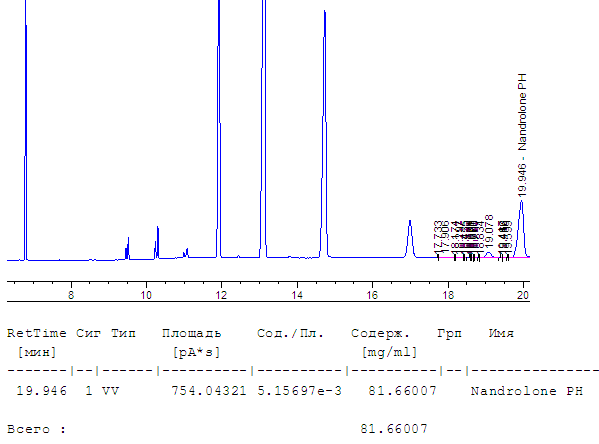The image size is (599, 444).
Task: Click the axis tick labeled 8
Action: pyautogui.click(x=71, y=295)
